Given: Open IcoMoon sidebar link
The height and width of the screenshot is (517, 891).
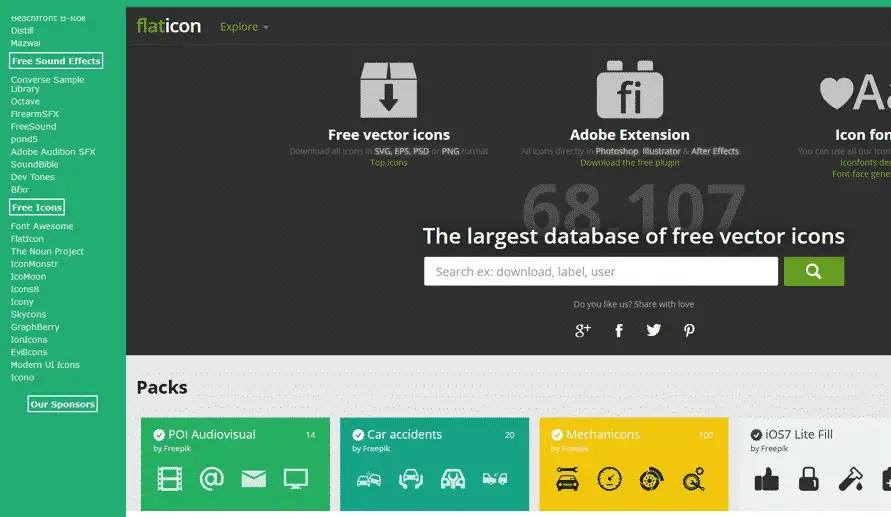Looking at the screenshot, I should (x=28, y=277).
